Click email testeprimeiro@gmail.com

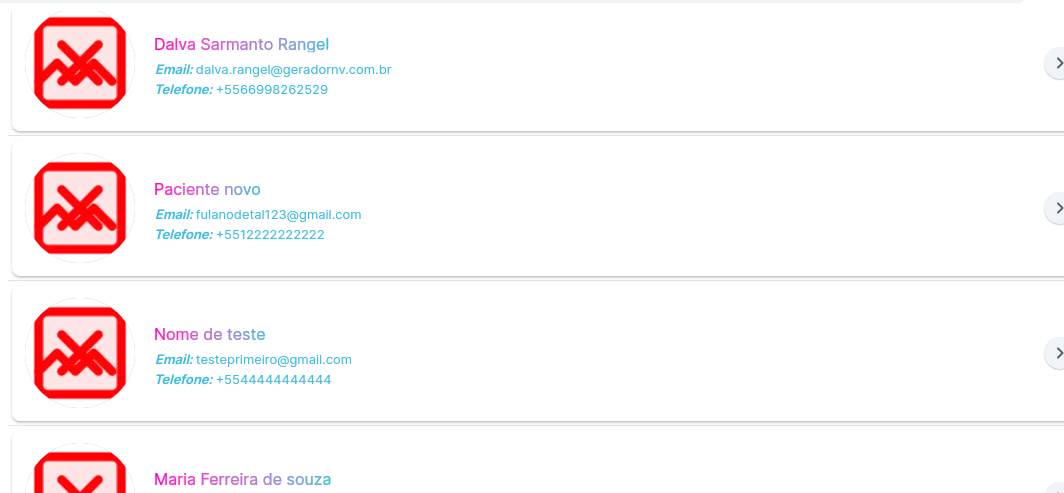tap(274, 360)
